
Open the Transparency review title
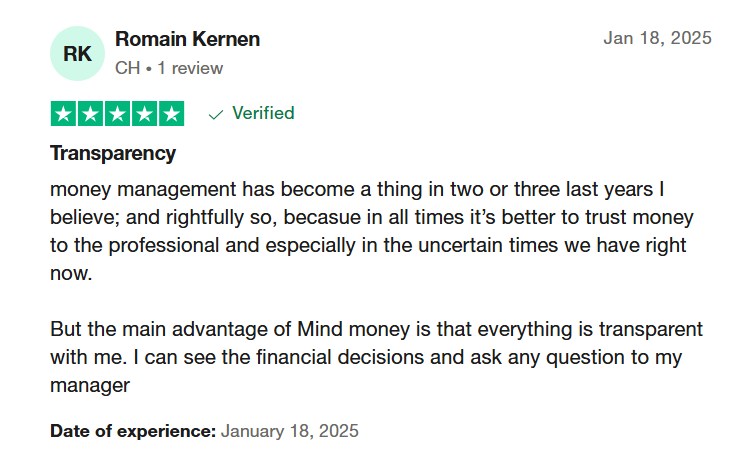click(x=113, y=153)
